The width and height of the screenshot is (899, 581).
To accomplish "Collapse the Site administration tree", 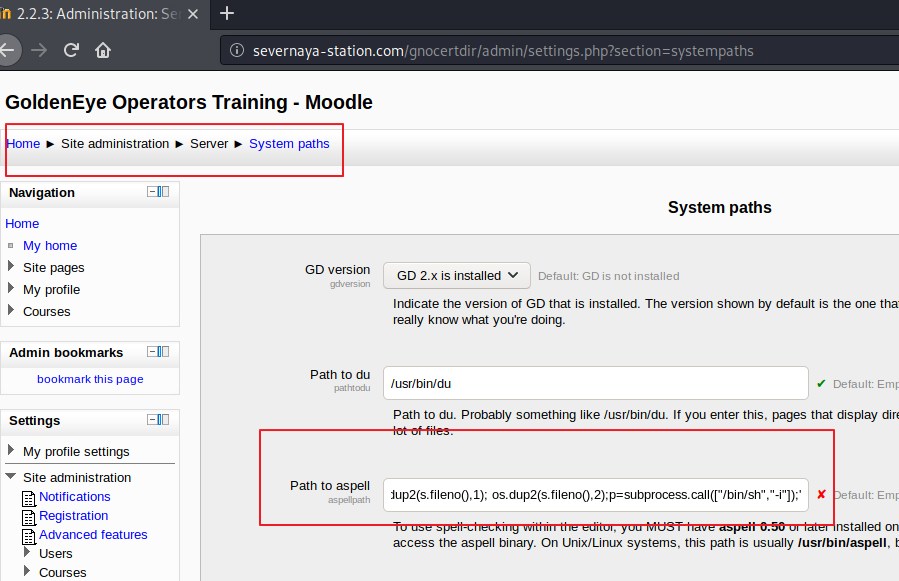I will [11, 477].
